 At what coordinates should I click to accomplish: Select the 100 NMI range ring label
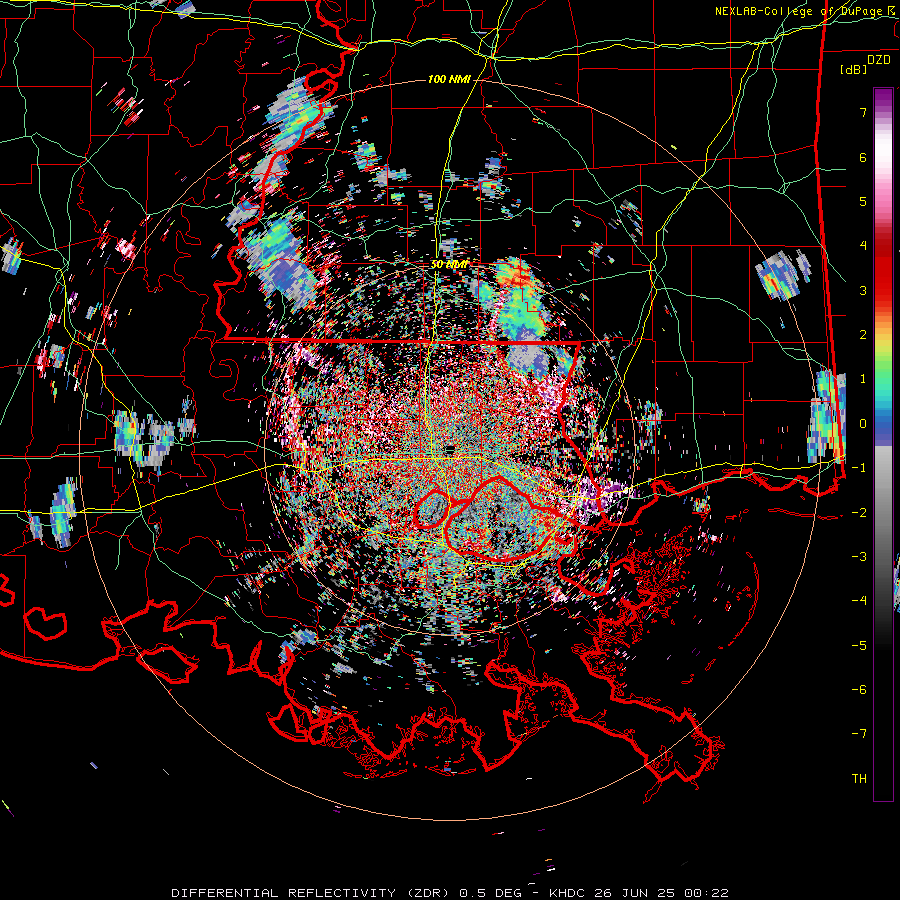point(449,79)
